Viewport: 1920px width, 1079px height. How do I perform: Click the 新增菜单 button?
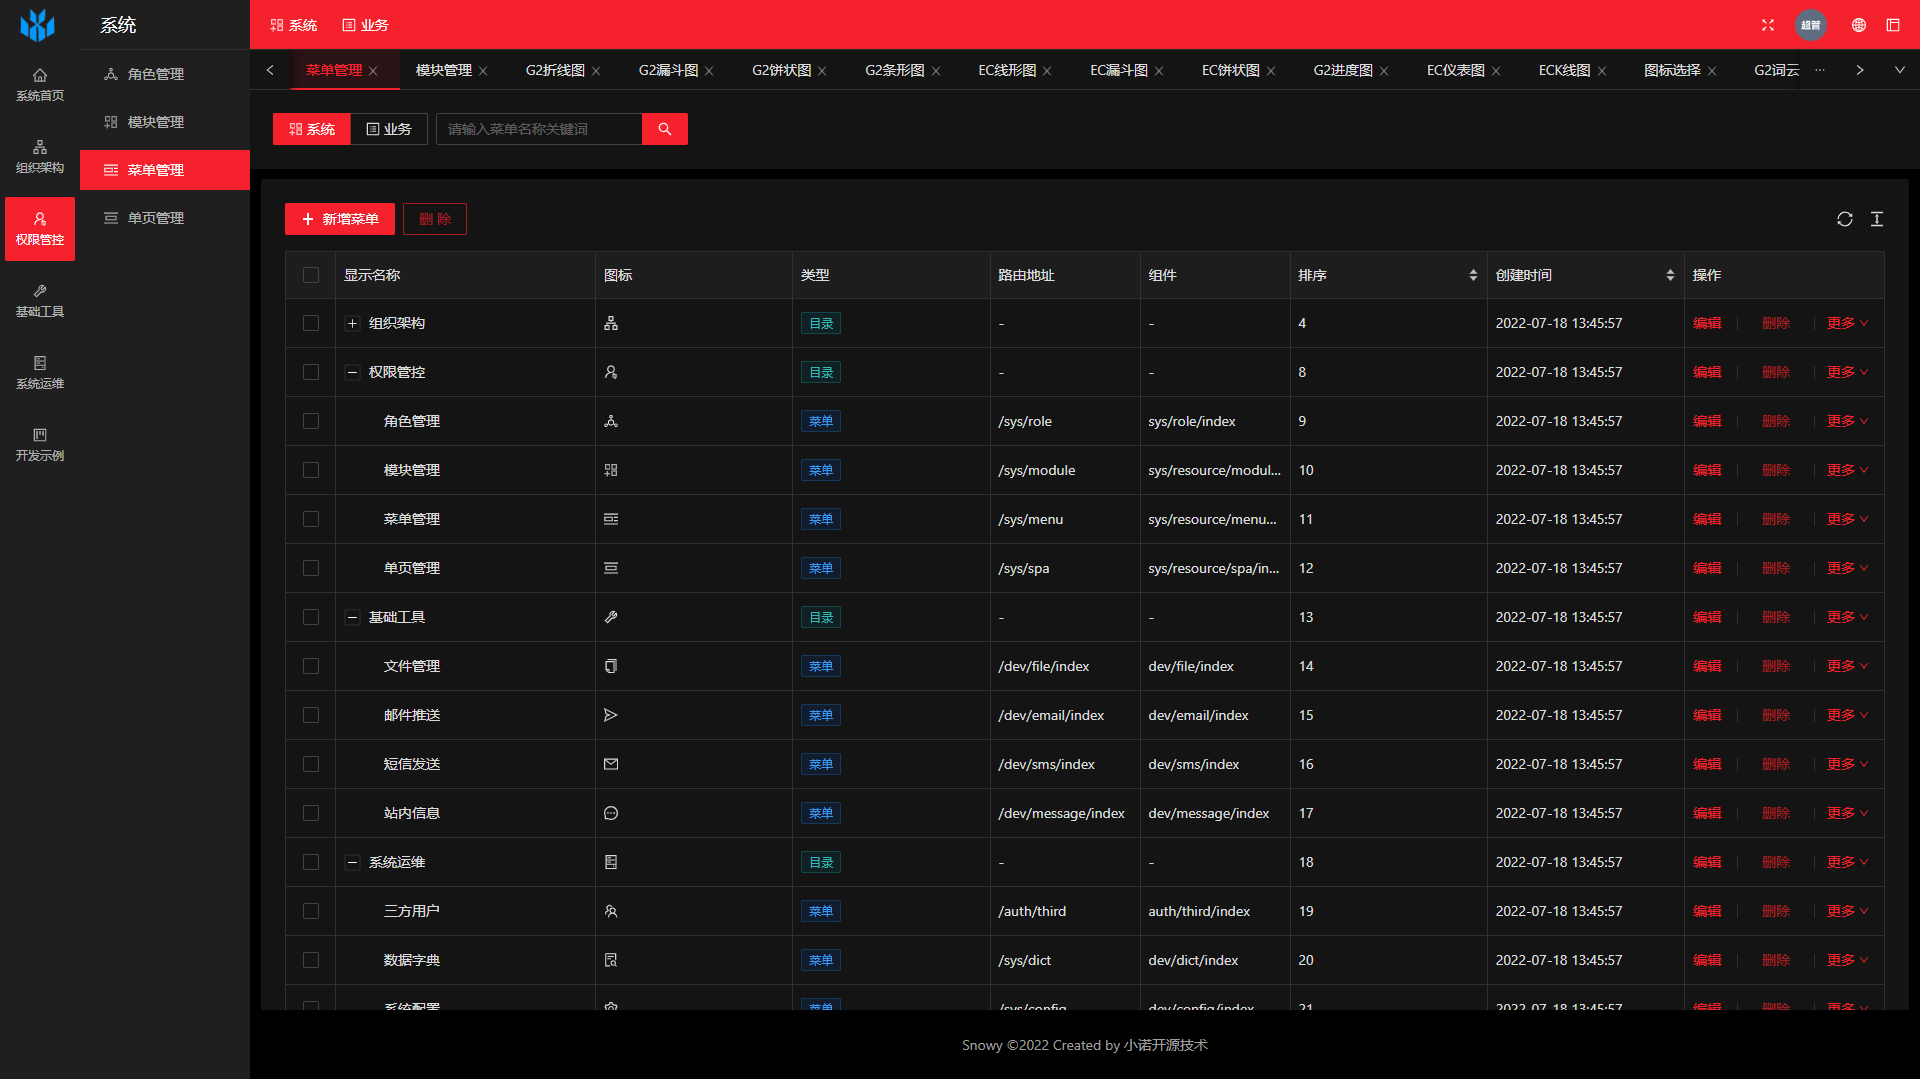tap(339, 219)
